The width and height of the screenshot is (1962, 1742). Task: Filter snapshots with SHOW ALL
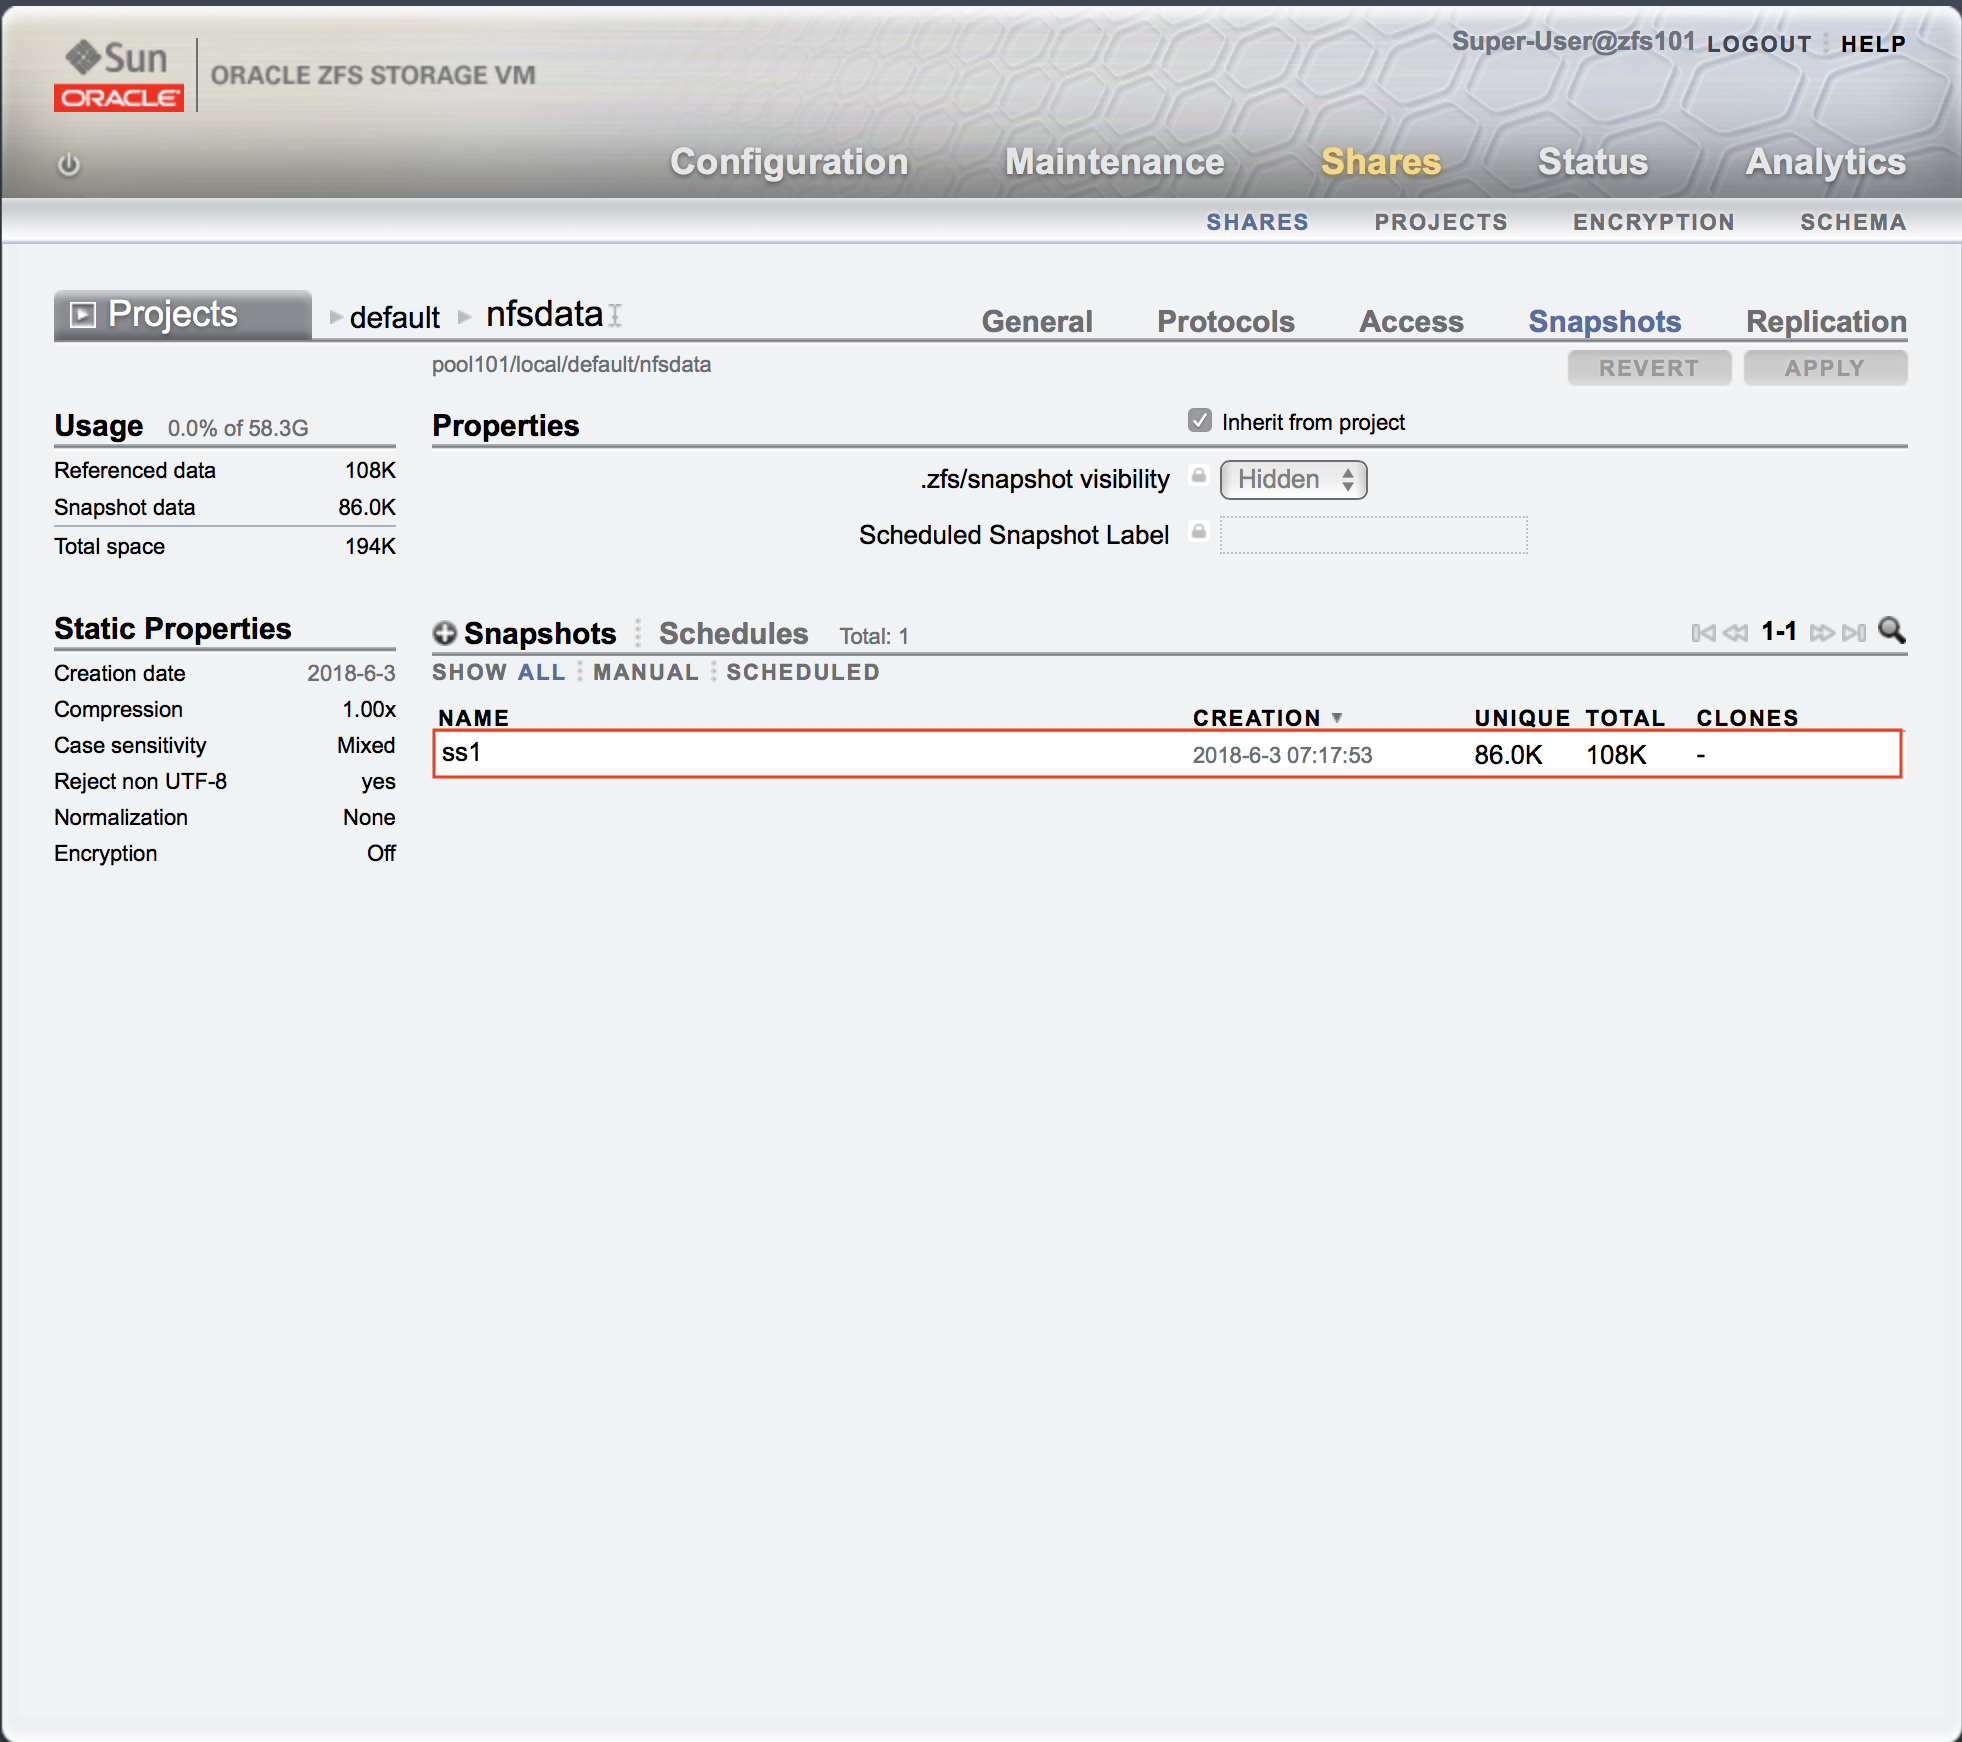(498, 672)
